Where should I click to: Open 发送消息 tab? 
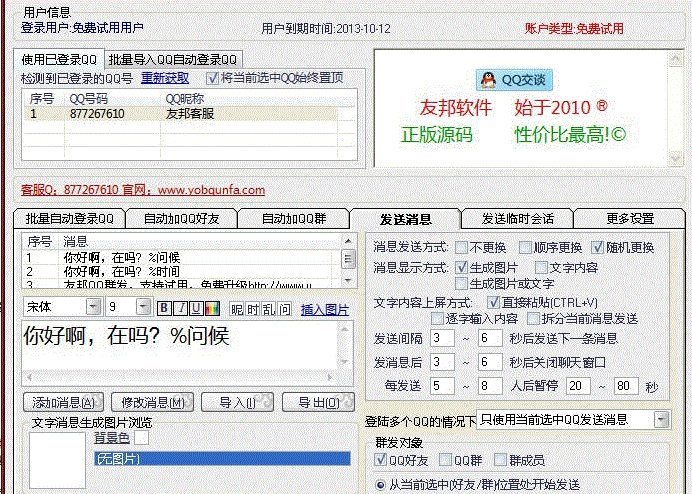point(406,219)
